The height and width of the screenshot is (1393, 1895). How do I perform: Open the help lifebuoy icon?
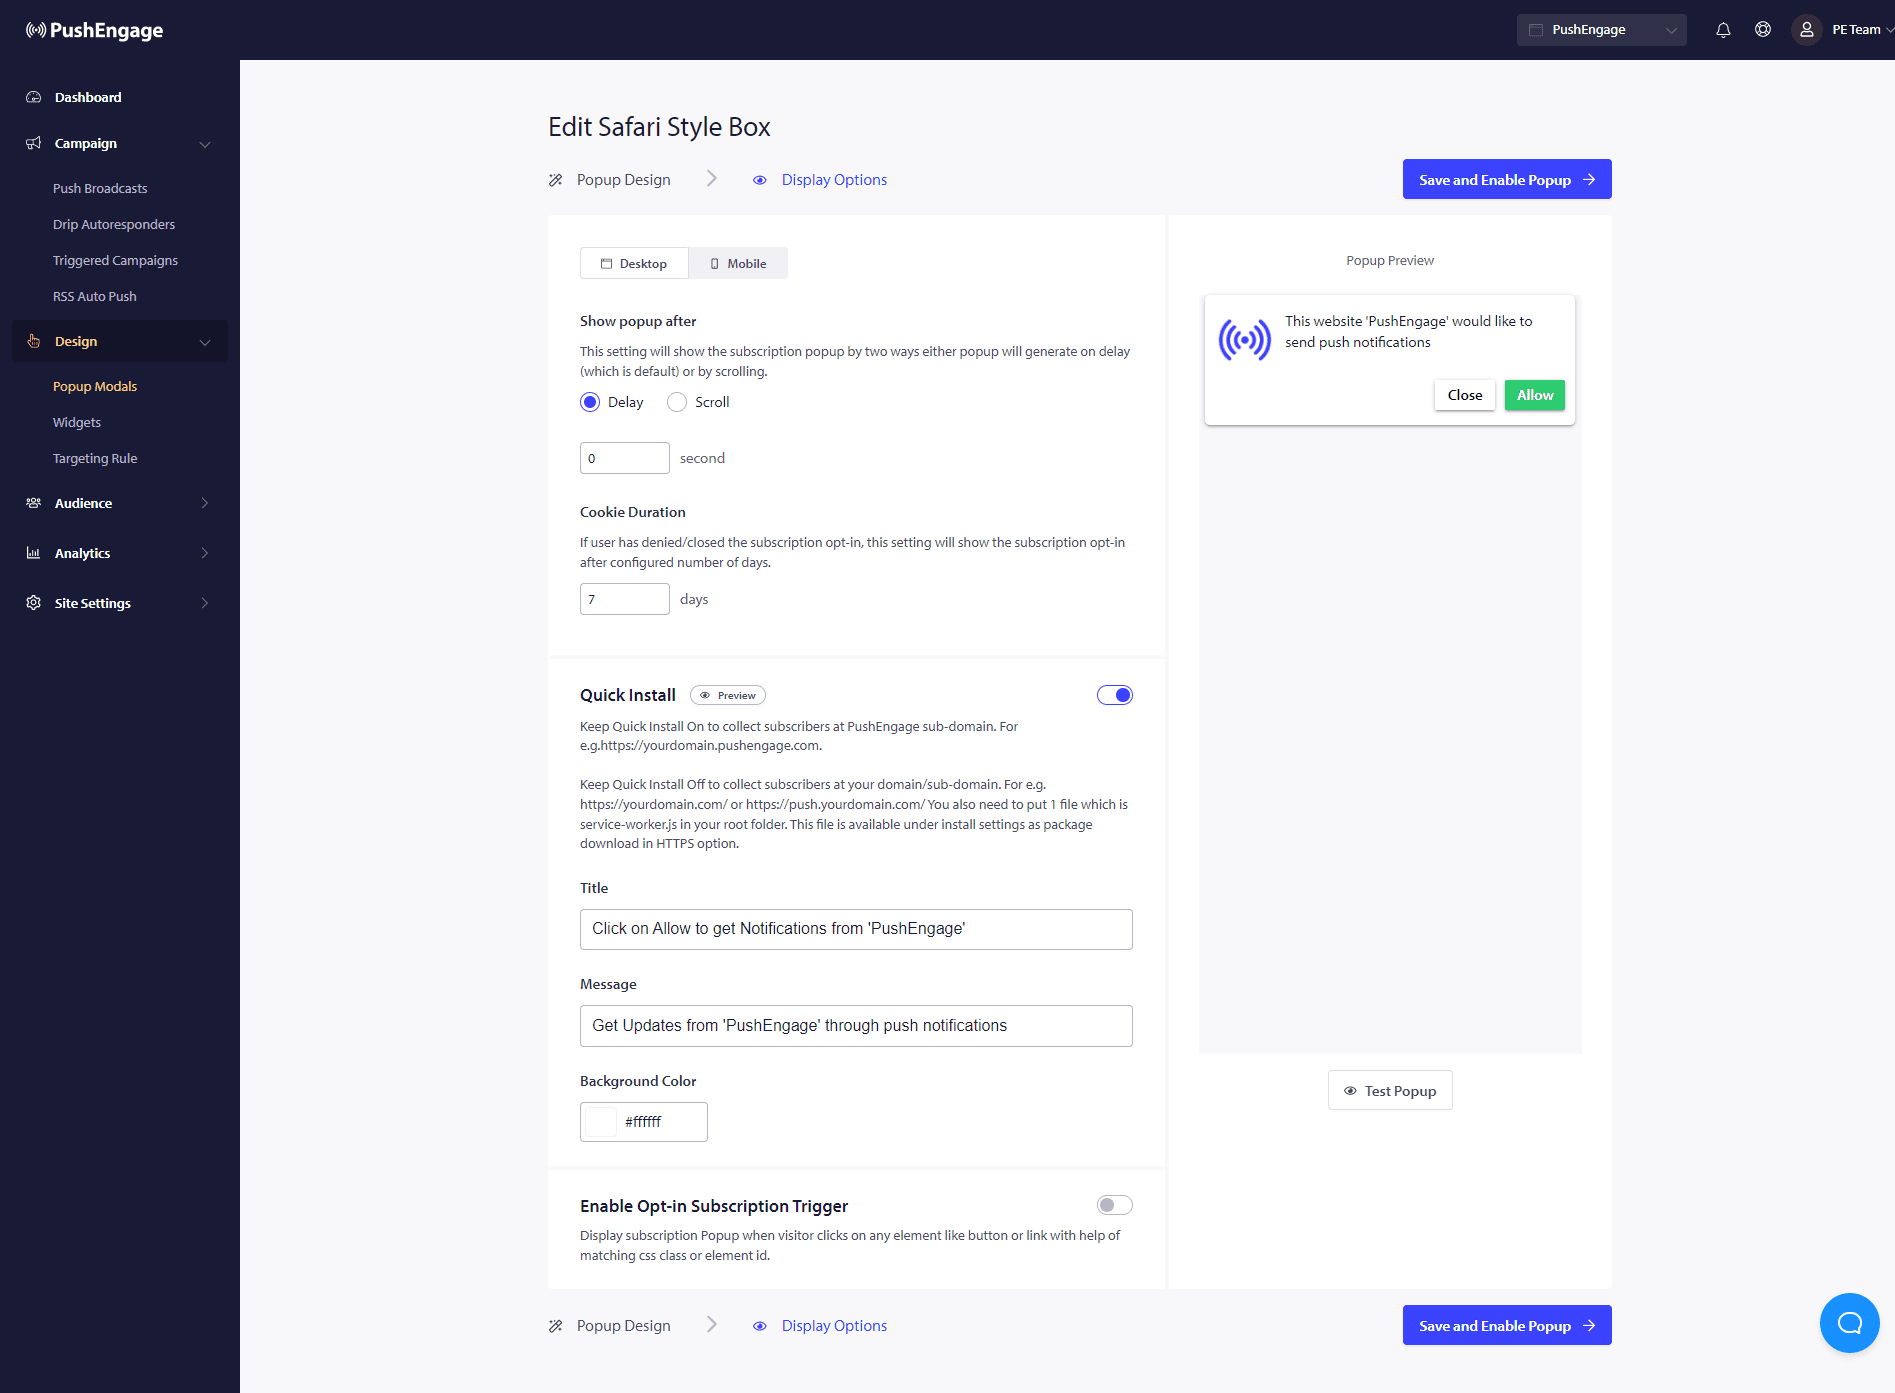point(1763,30)
